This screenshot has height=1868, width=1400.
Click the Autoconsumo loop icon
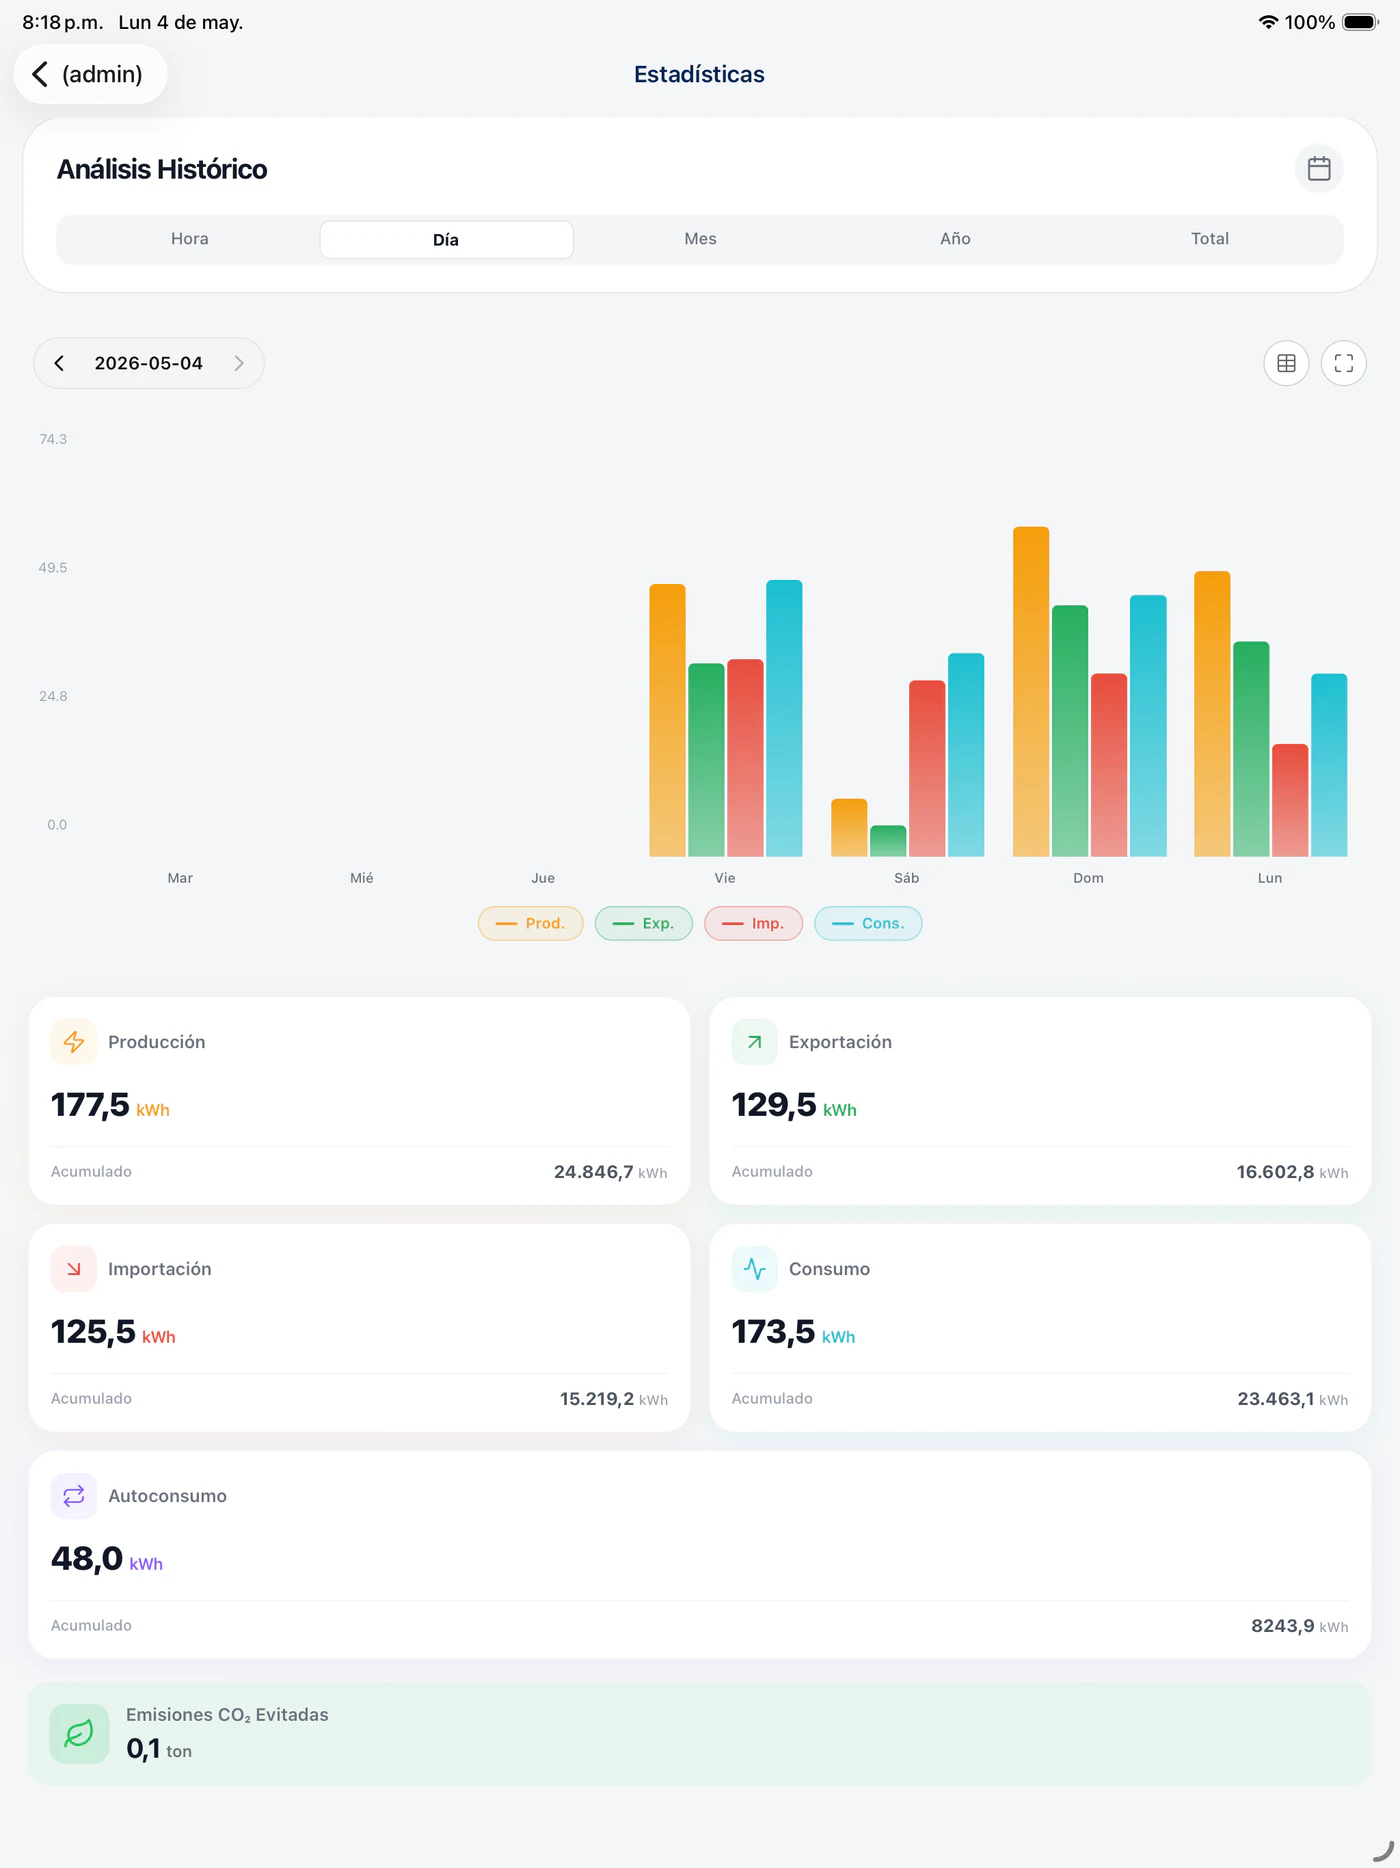tap(74, 1496)
